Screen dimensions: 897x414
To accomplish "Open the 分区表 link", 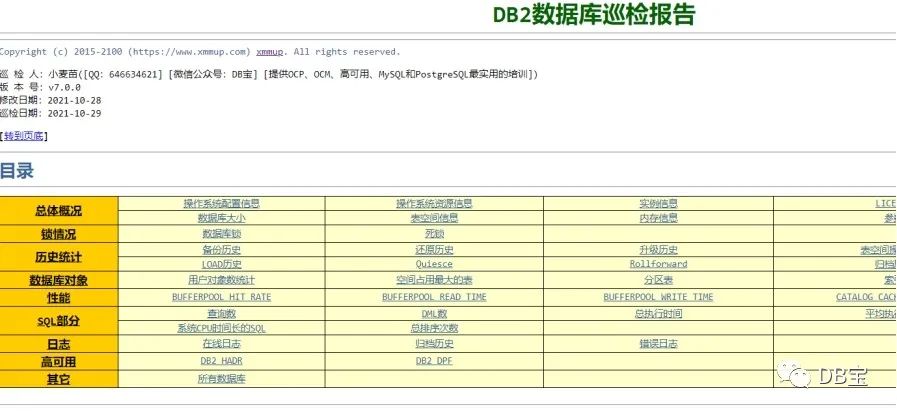I will pyautogui.click(x=658, y=280).
